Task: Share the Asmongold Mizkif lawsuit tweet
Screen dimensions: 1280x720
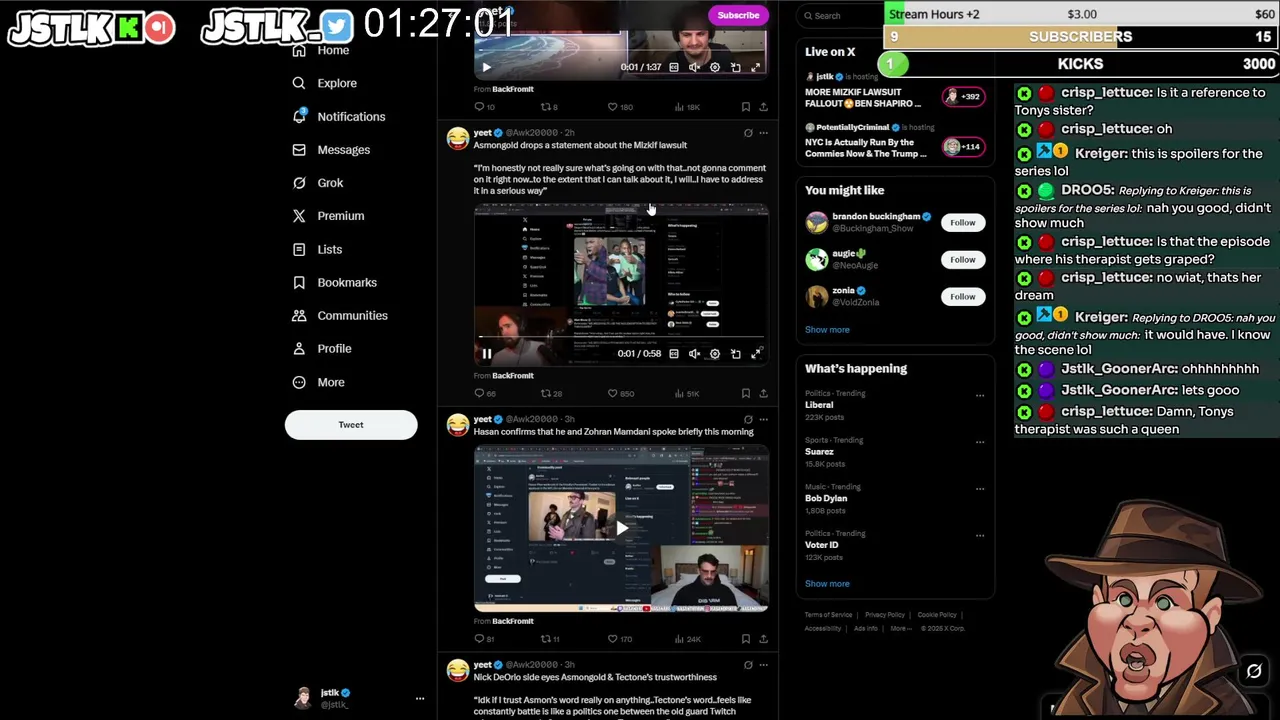Action: [763, 393]
